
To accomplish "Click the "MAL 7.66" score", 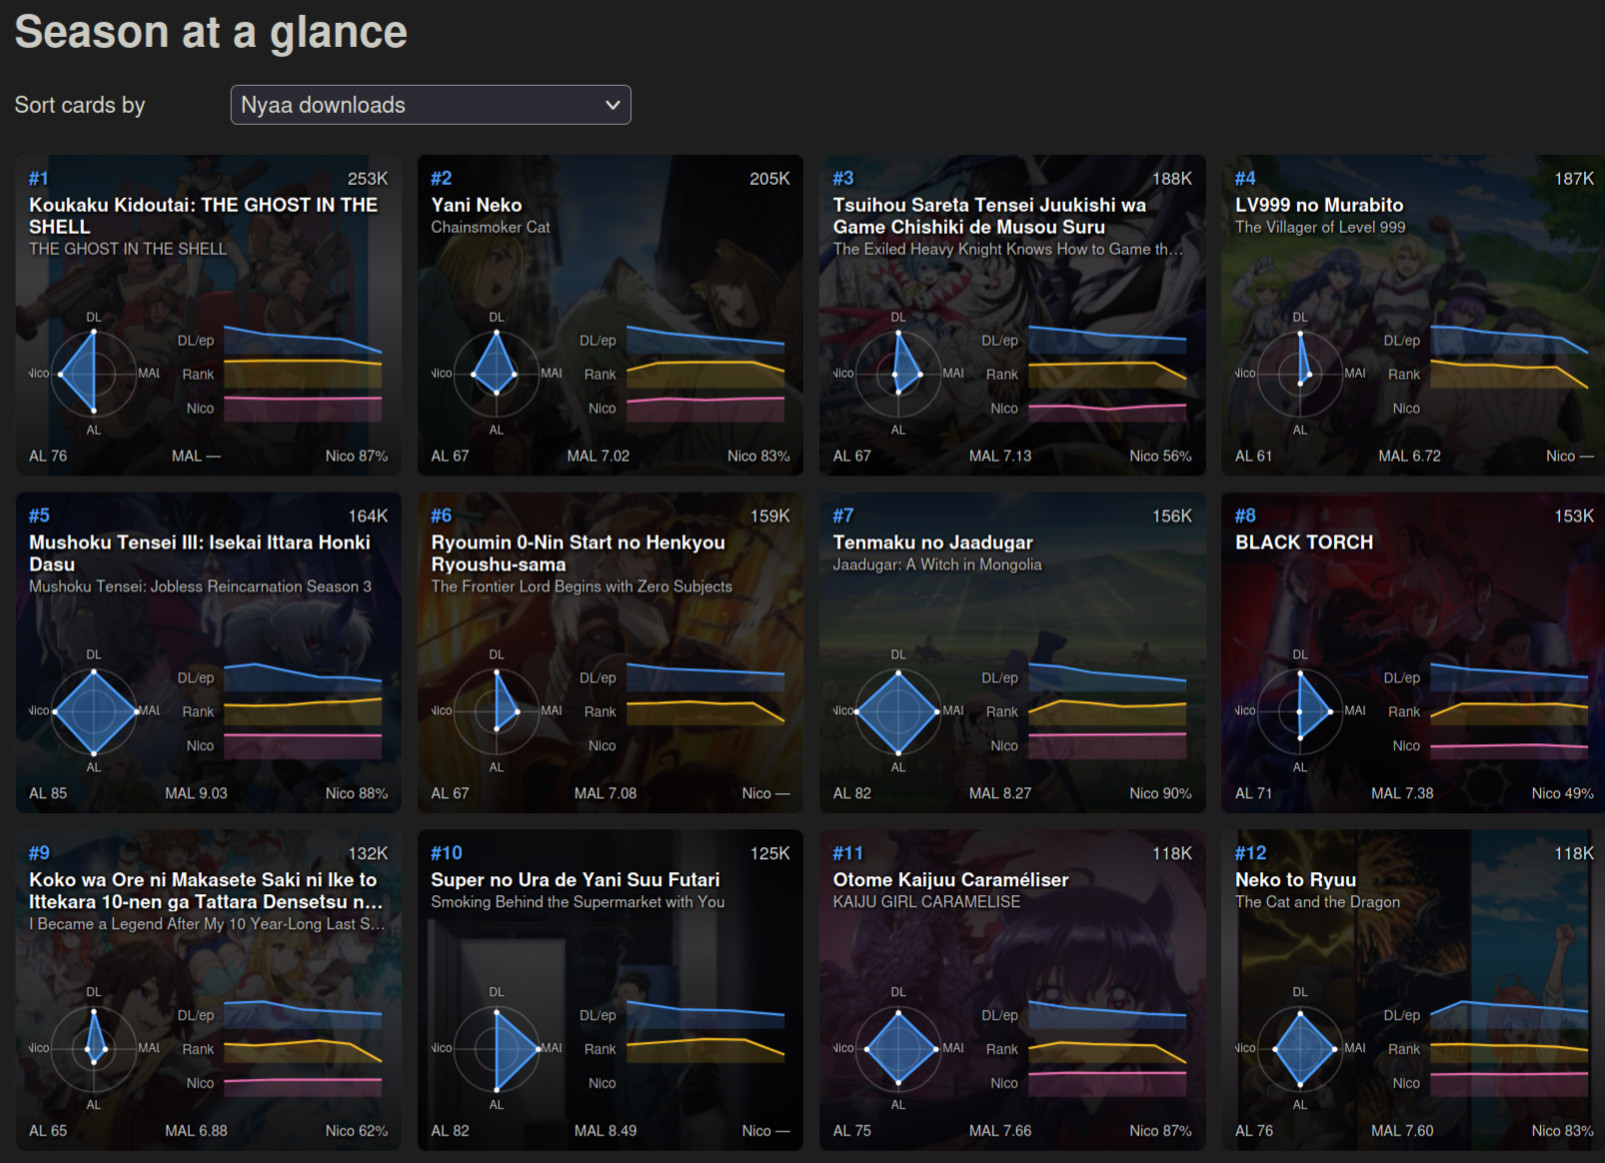I will [1000, 1131].
